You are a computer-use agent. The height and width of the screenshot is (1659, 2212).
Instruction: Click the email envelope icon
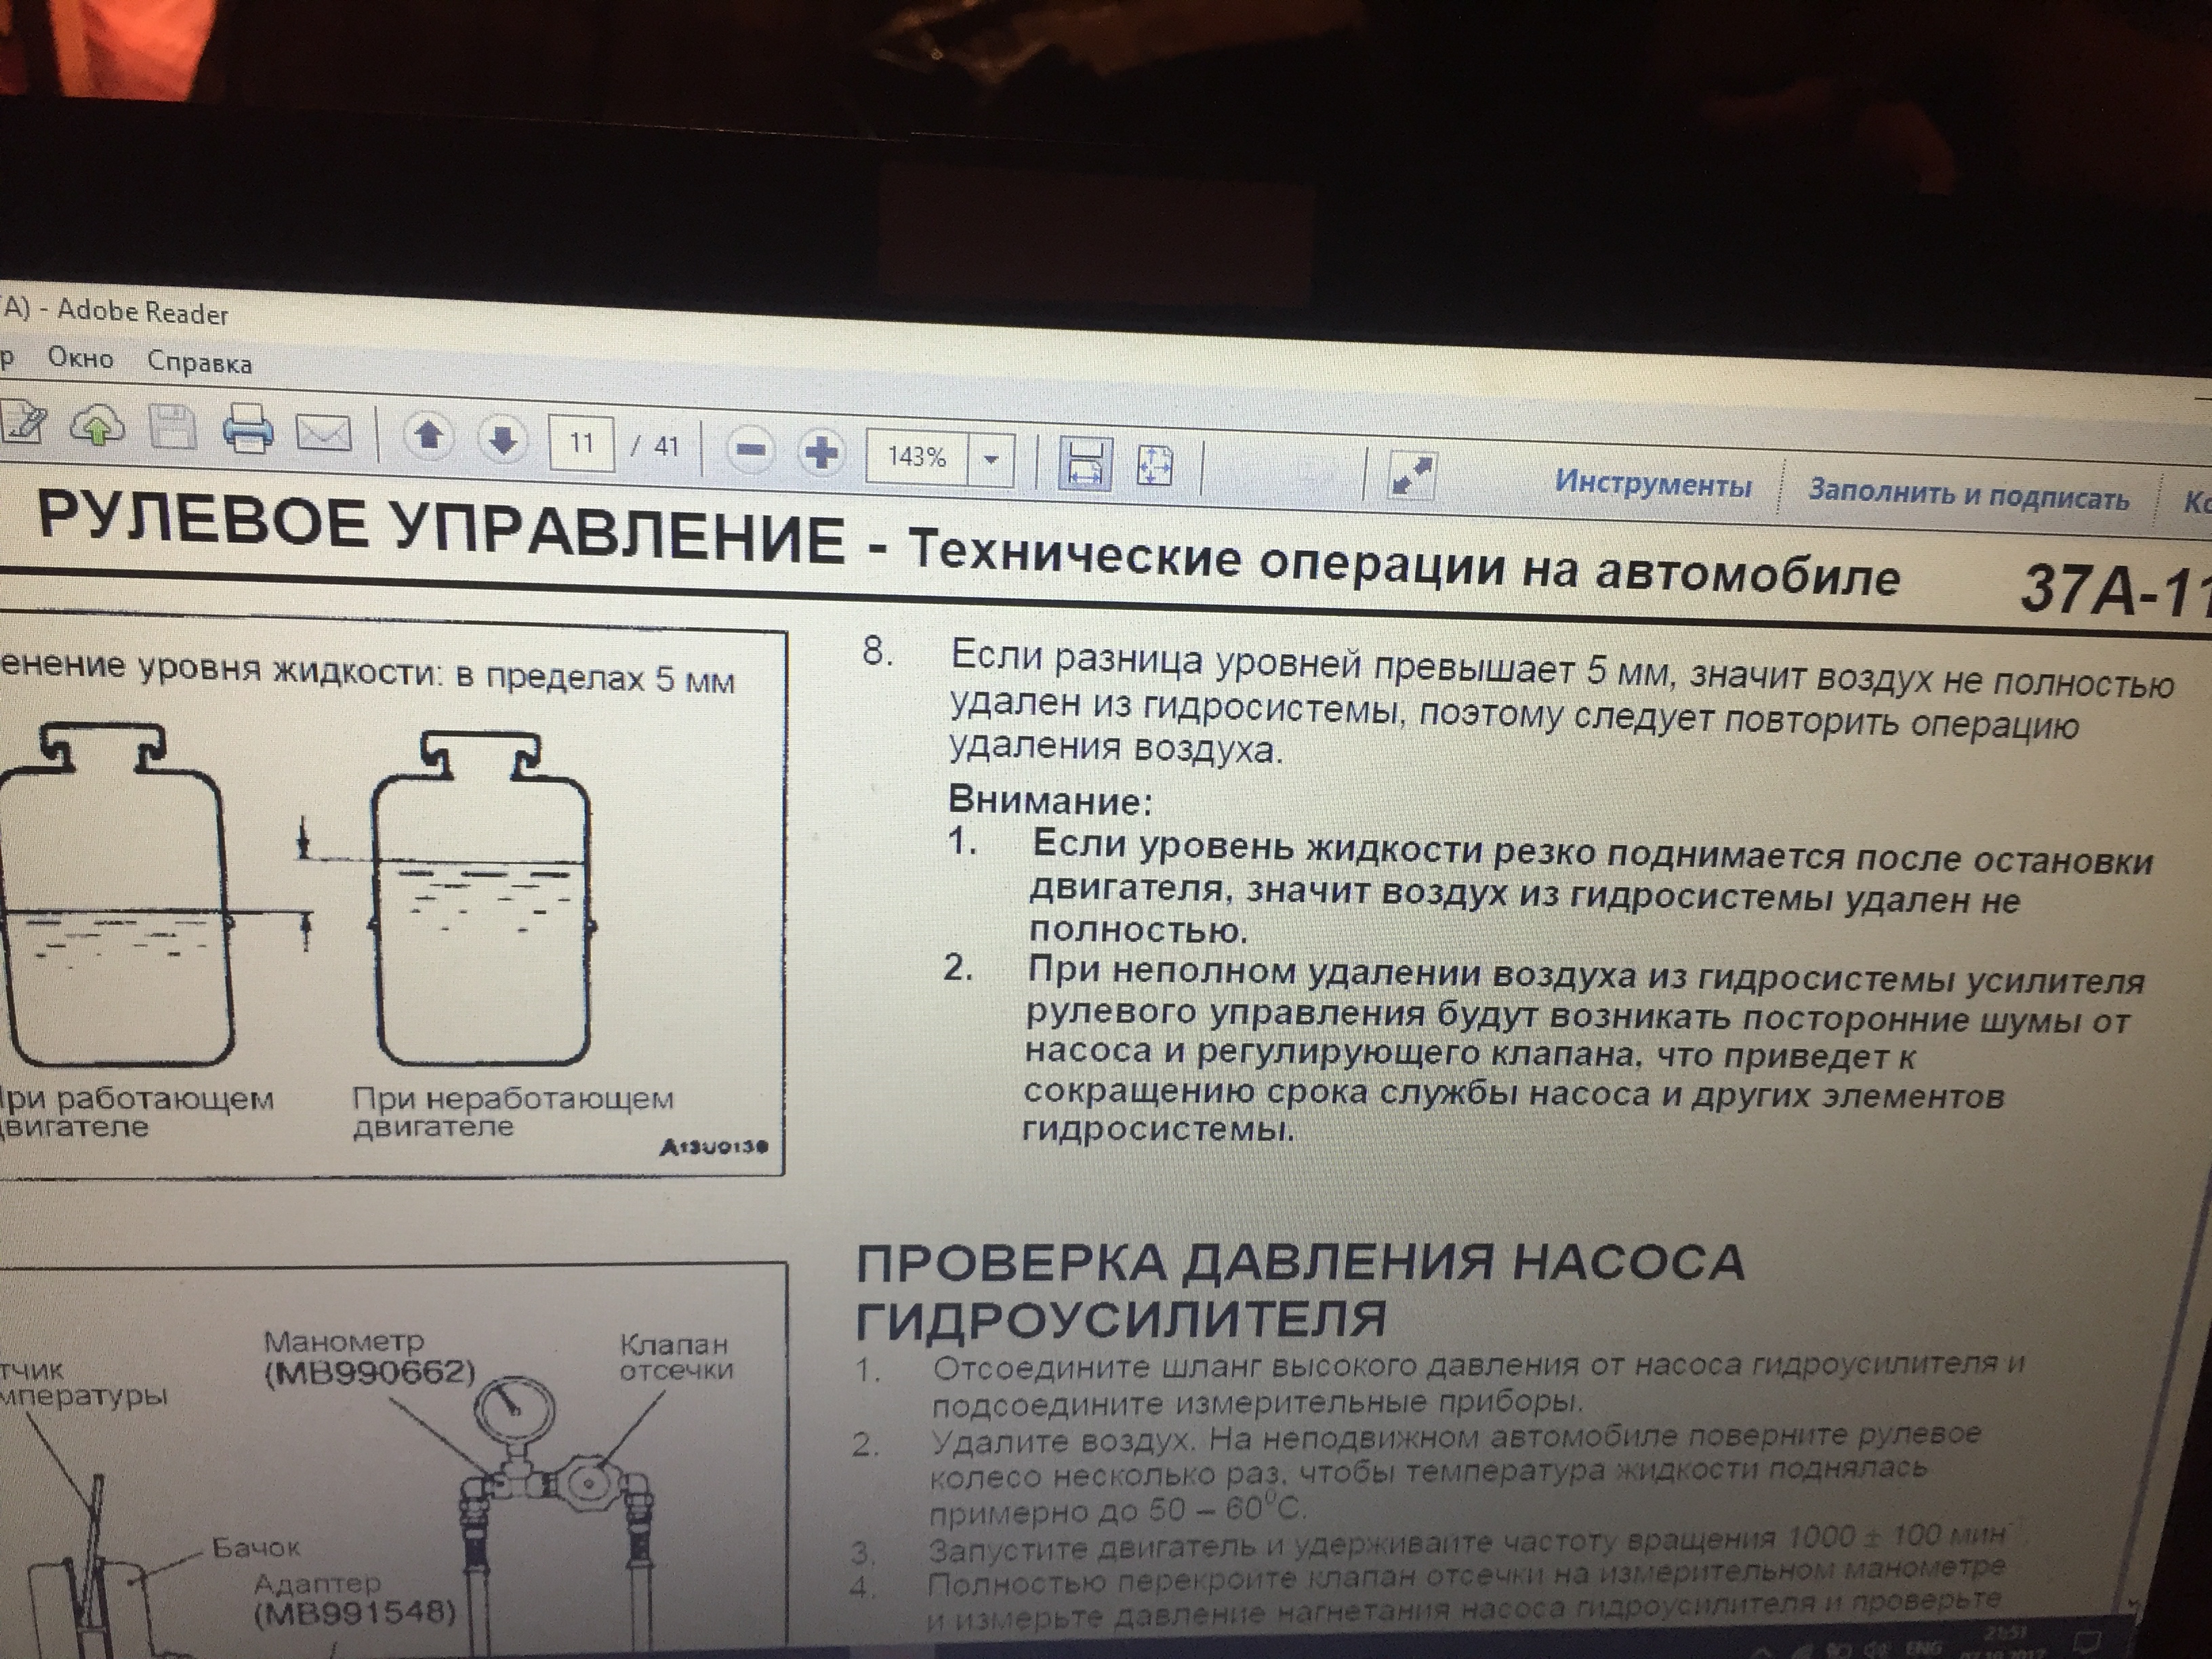coord(325,434)
